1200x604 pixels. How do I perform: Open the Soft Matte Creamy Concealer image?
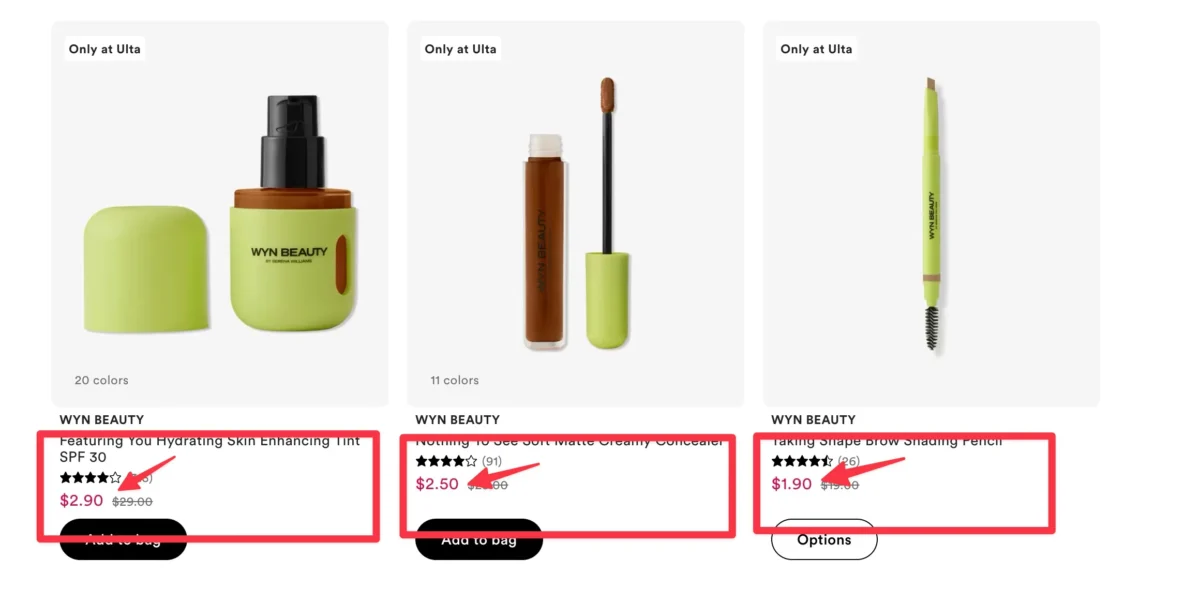[576, 213]
